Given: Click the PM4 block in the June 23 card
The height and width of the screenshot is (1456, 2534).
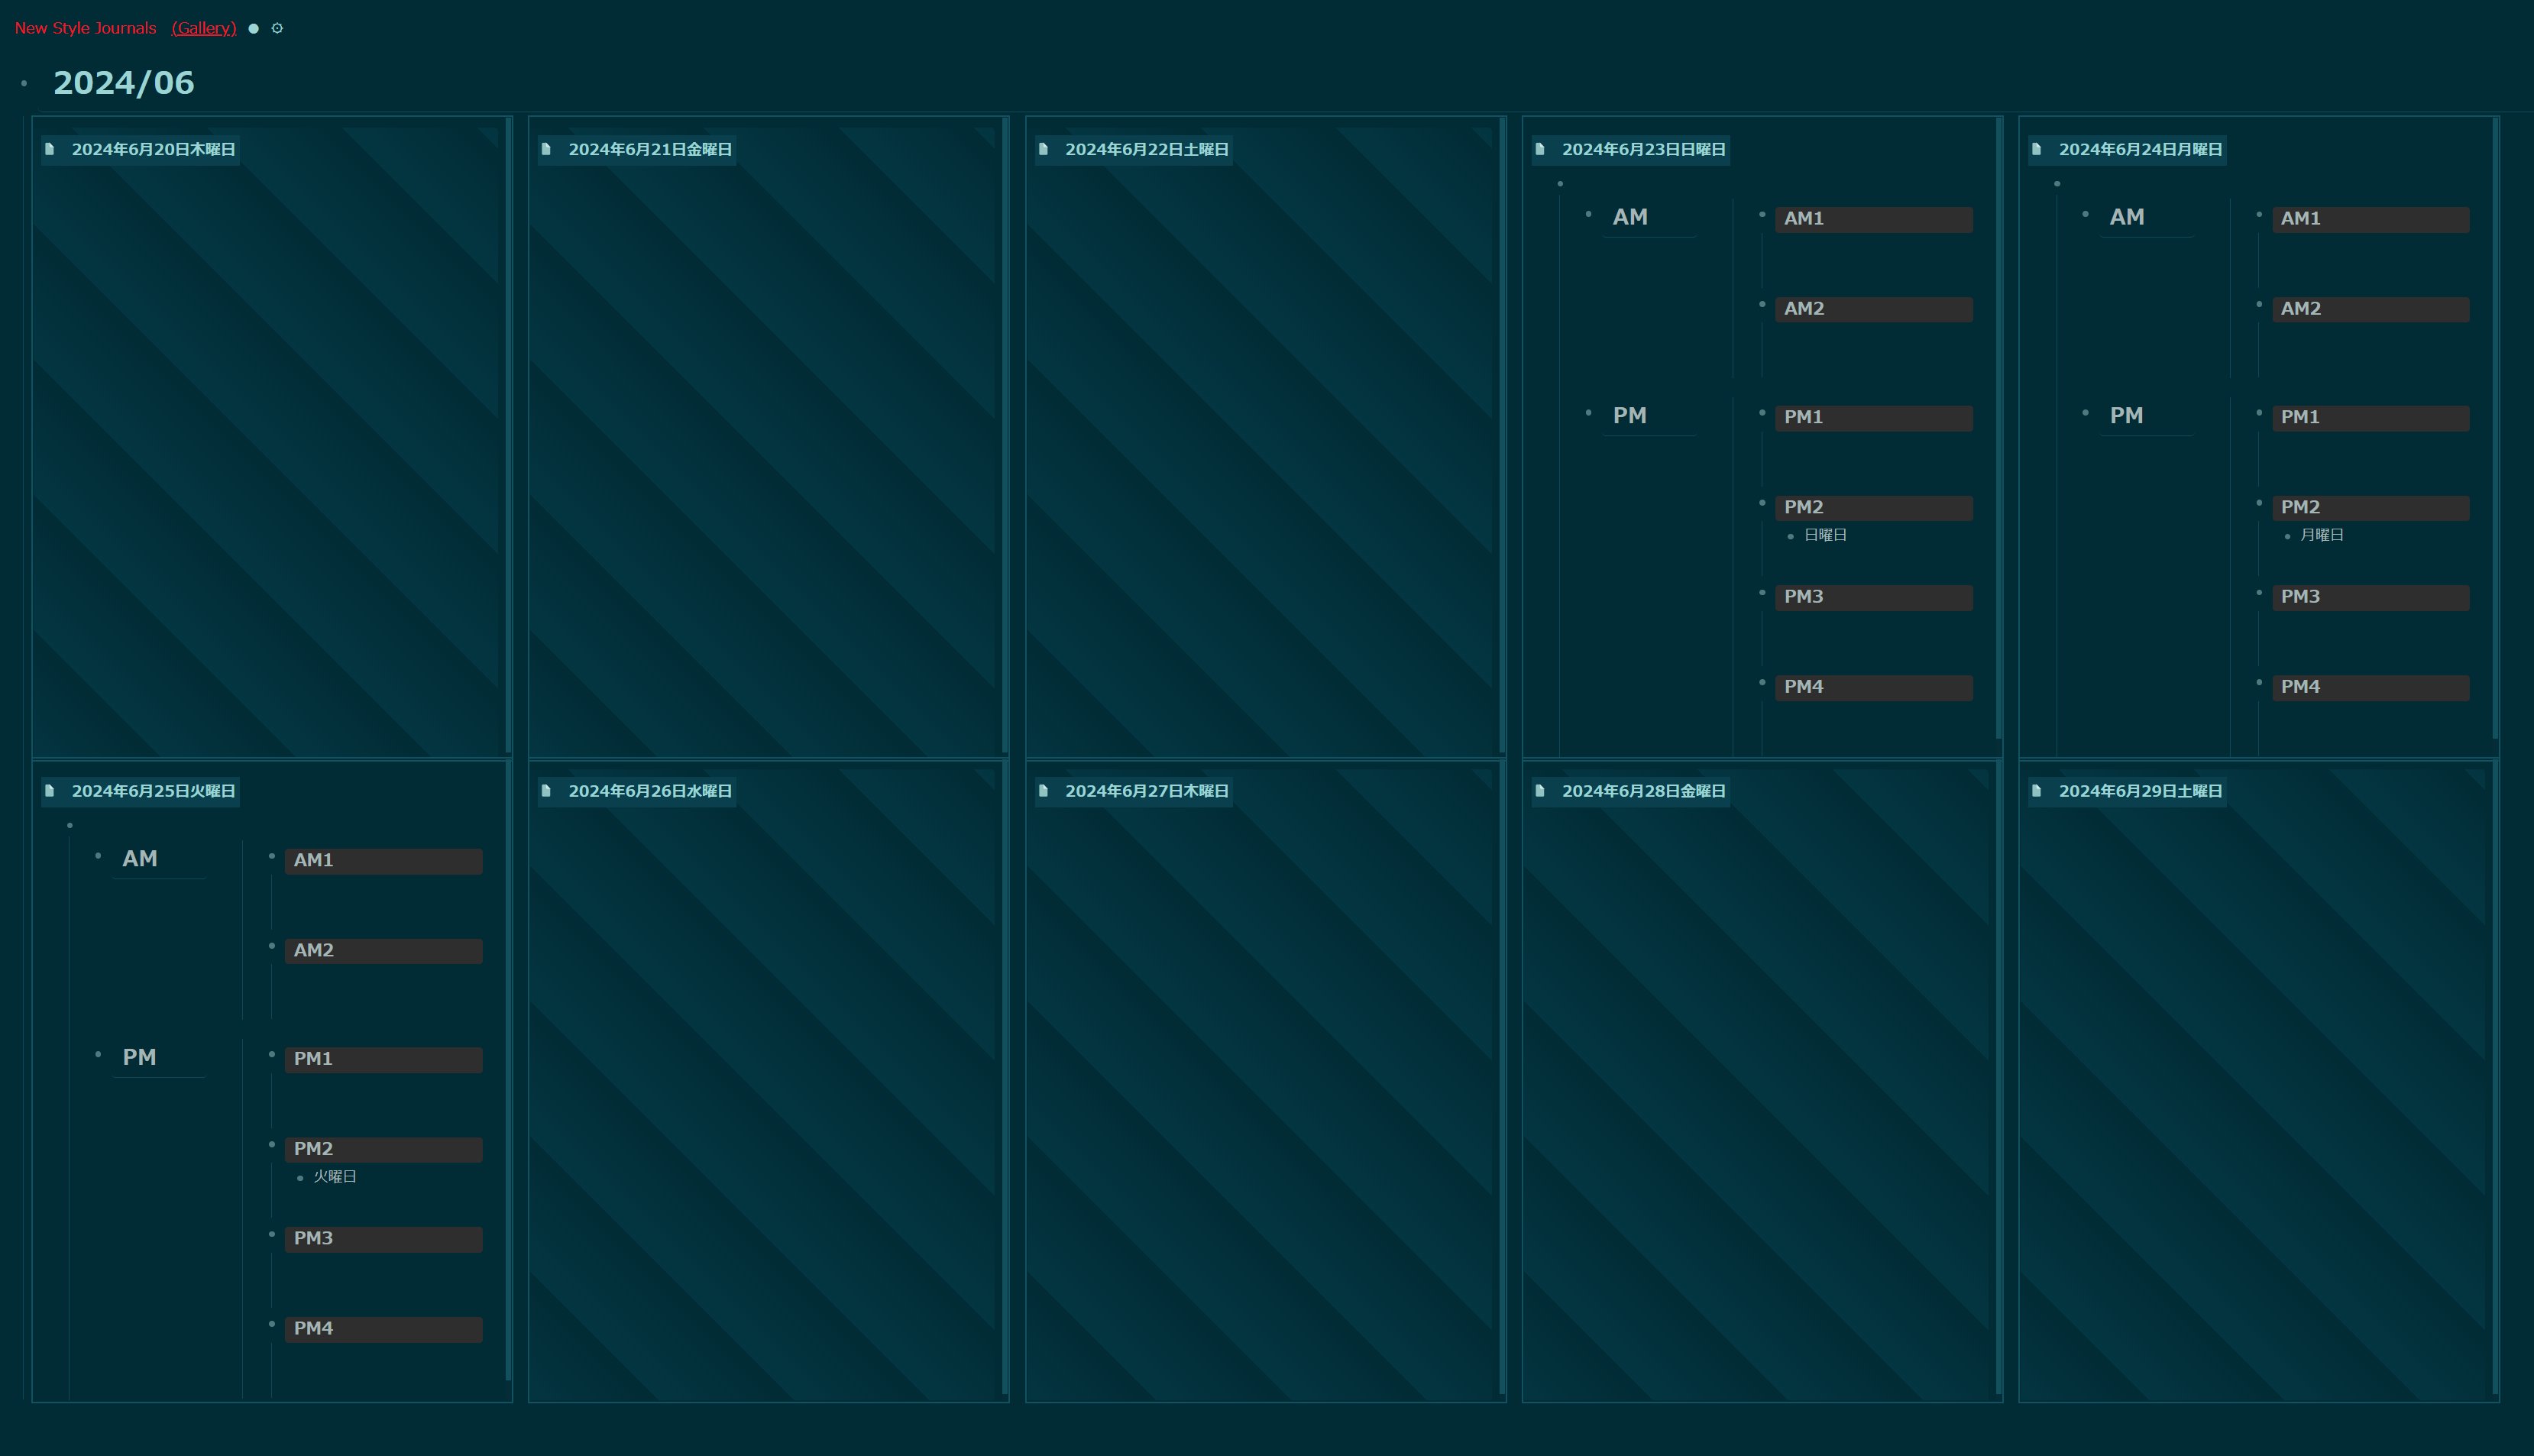Looking at the screenshot, I should pos(1873,687).
